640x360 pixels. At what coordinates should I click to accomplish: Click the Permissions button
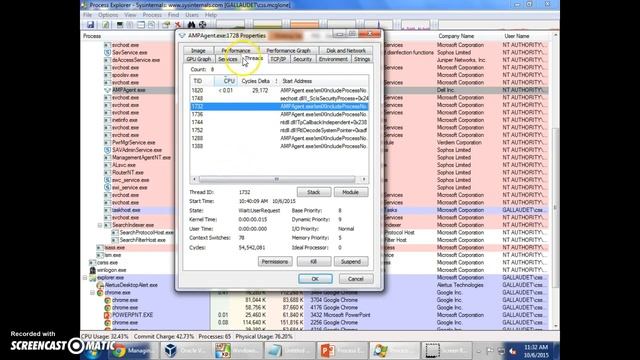pos(275,262)
